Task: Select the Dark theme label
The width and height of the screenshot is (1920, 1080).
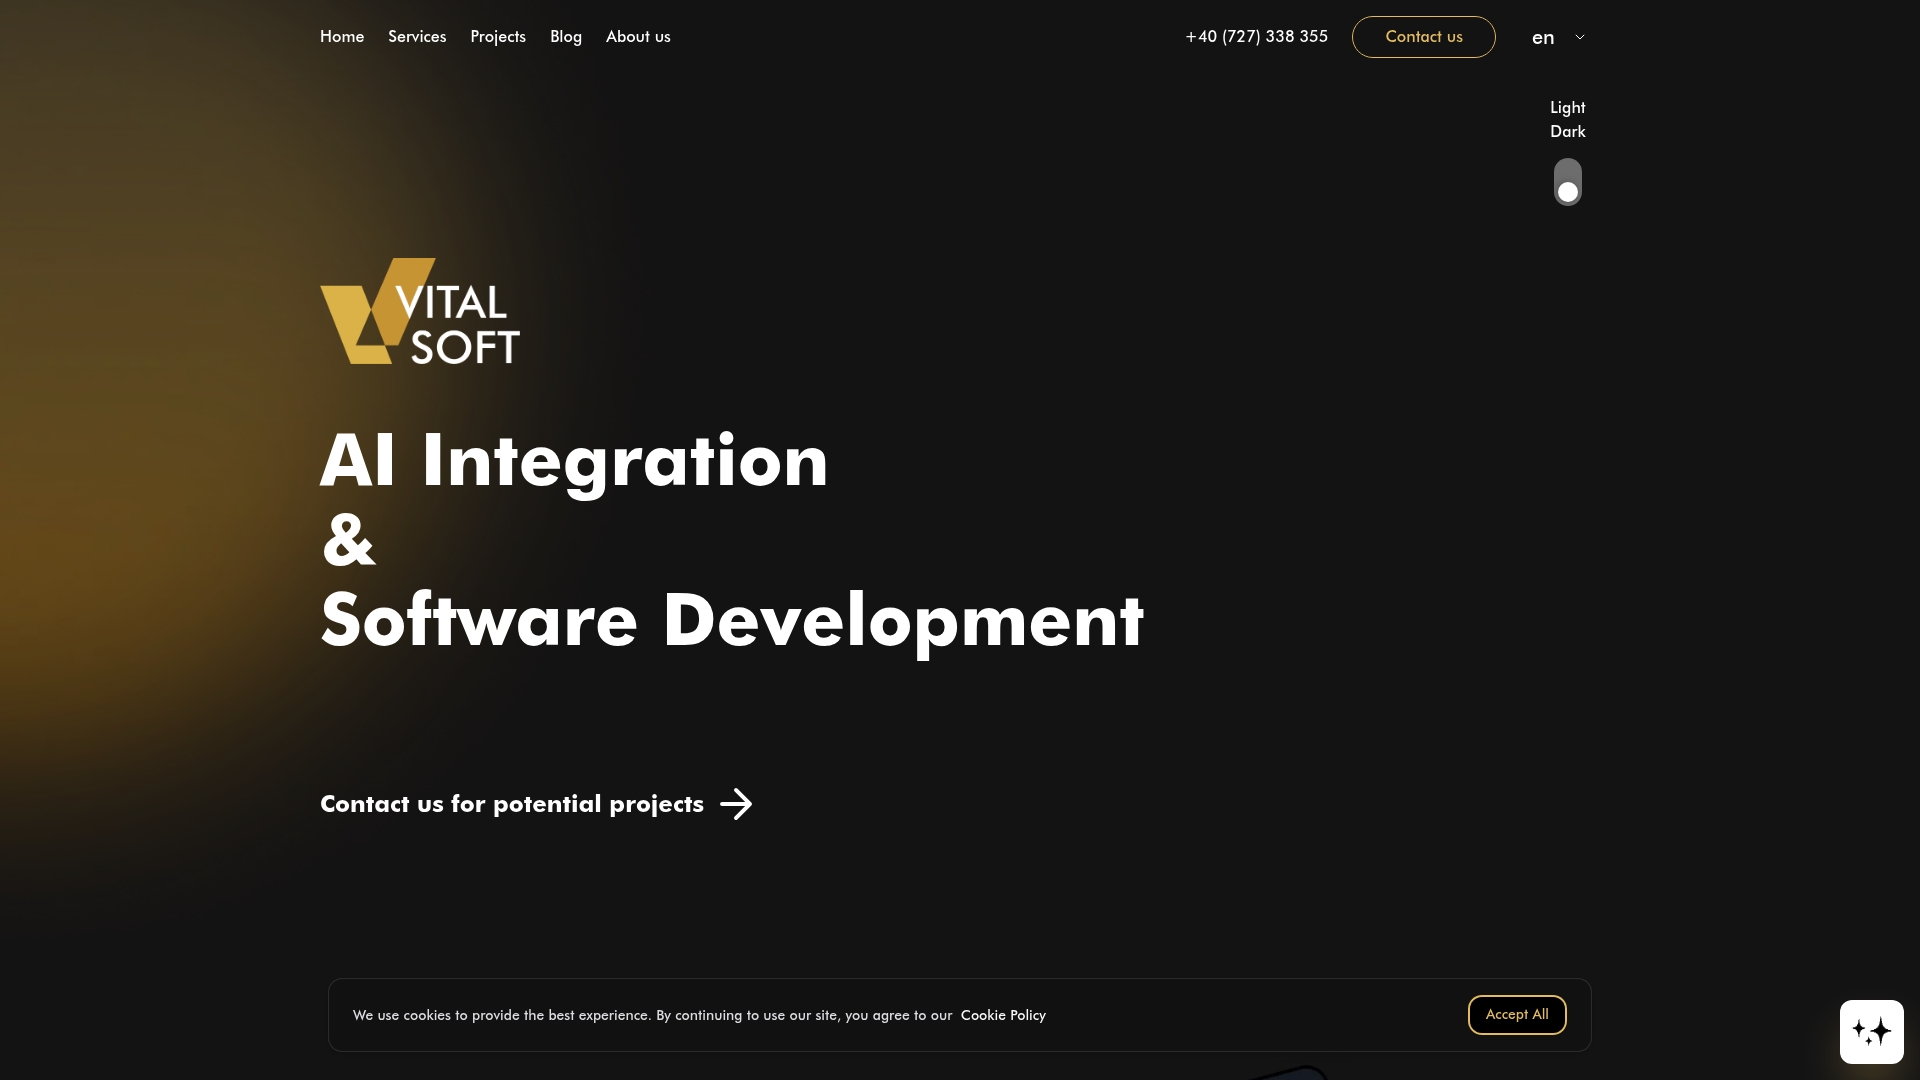Action: 1567,132
